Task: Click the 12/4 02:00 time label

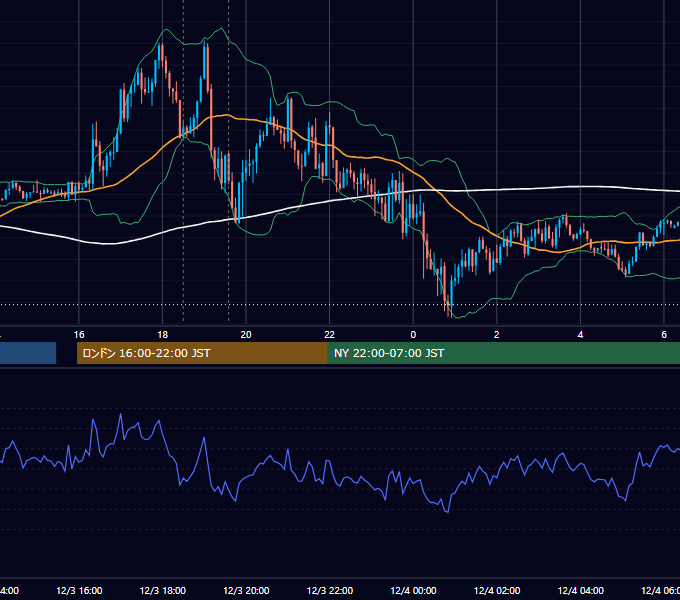Action: click(x=497, y=590)
